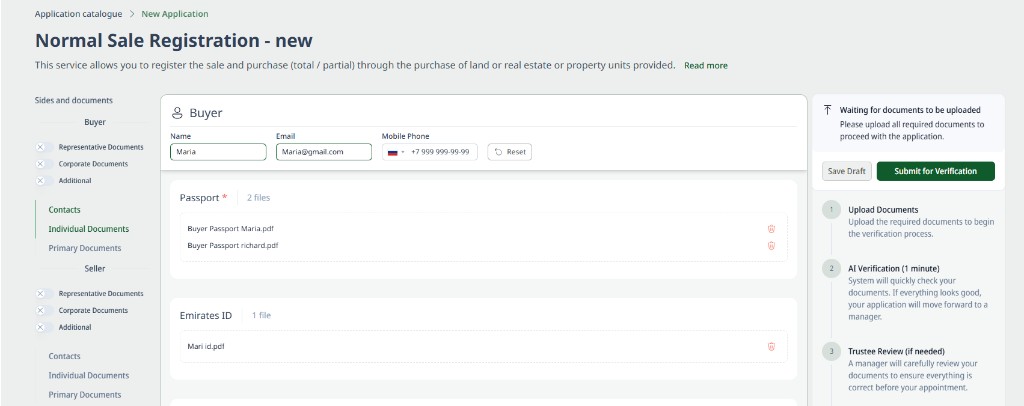Click Submit for Verification button

(936, 171)
